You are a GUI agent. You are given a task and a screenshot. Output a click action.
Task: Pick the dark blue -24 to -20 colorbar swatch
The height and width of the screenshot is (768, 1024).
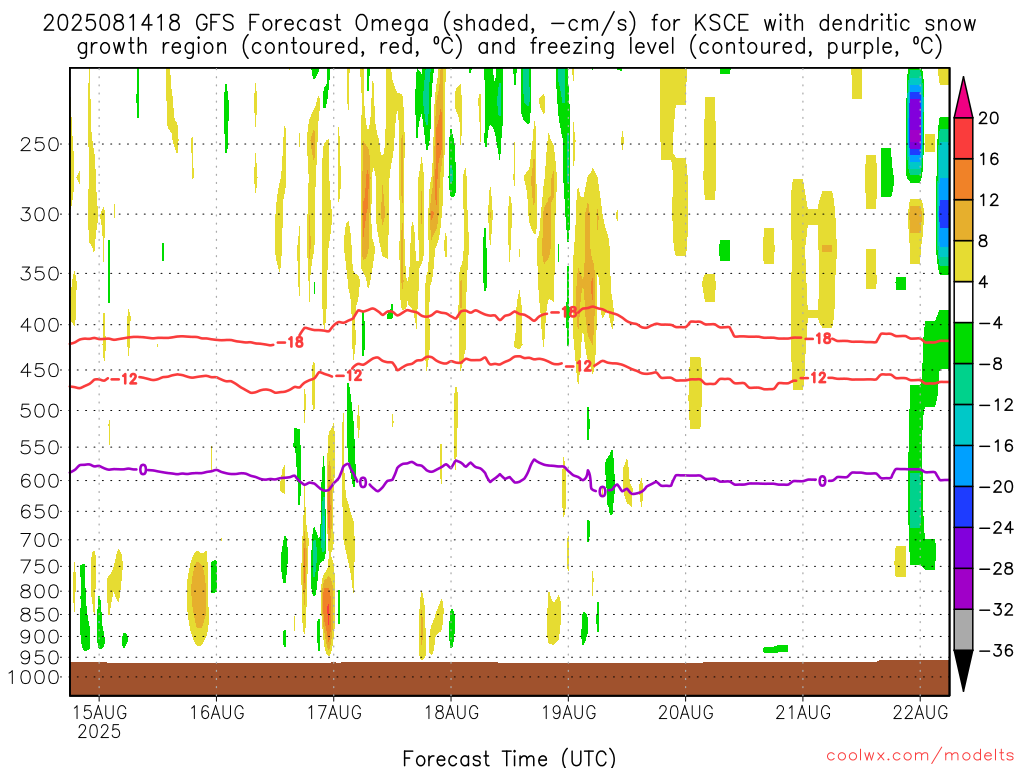pyautogui.click(x=963, y=507)
